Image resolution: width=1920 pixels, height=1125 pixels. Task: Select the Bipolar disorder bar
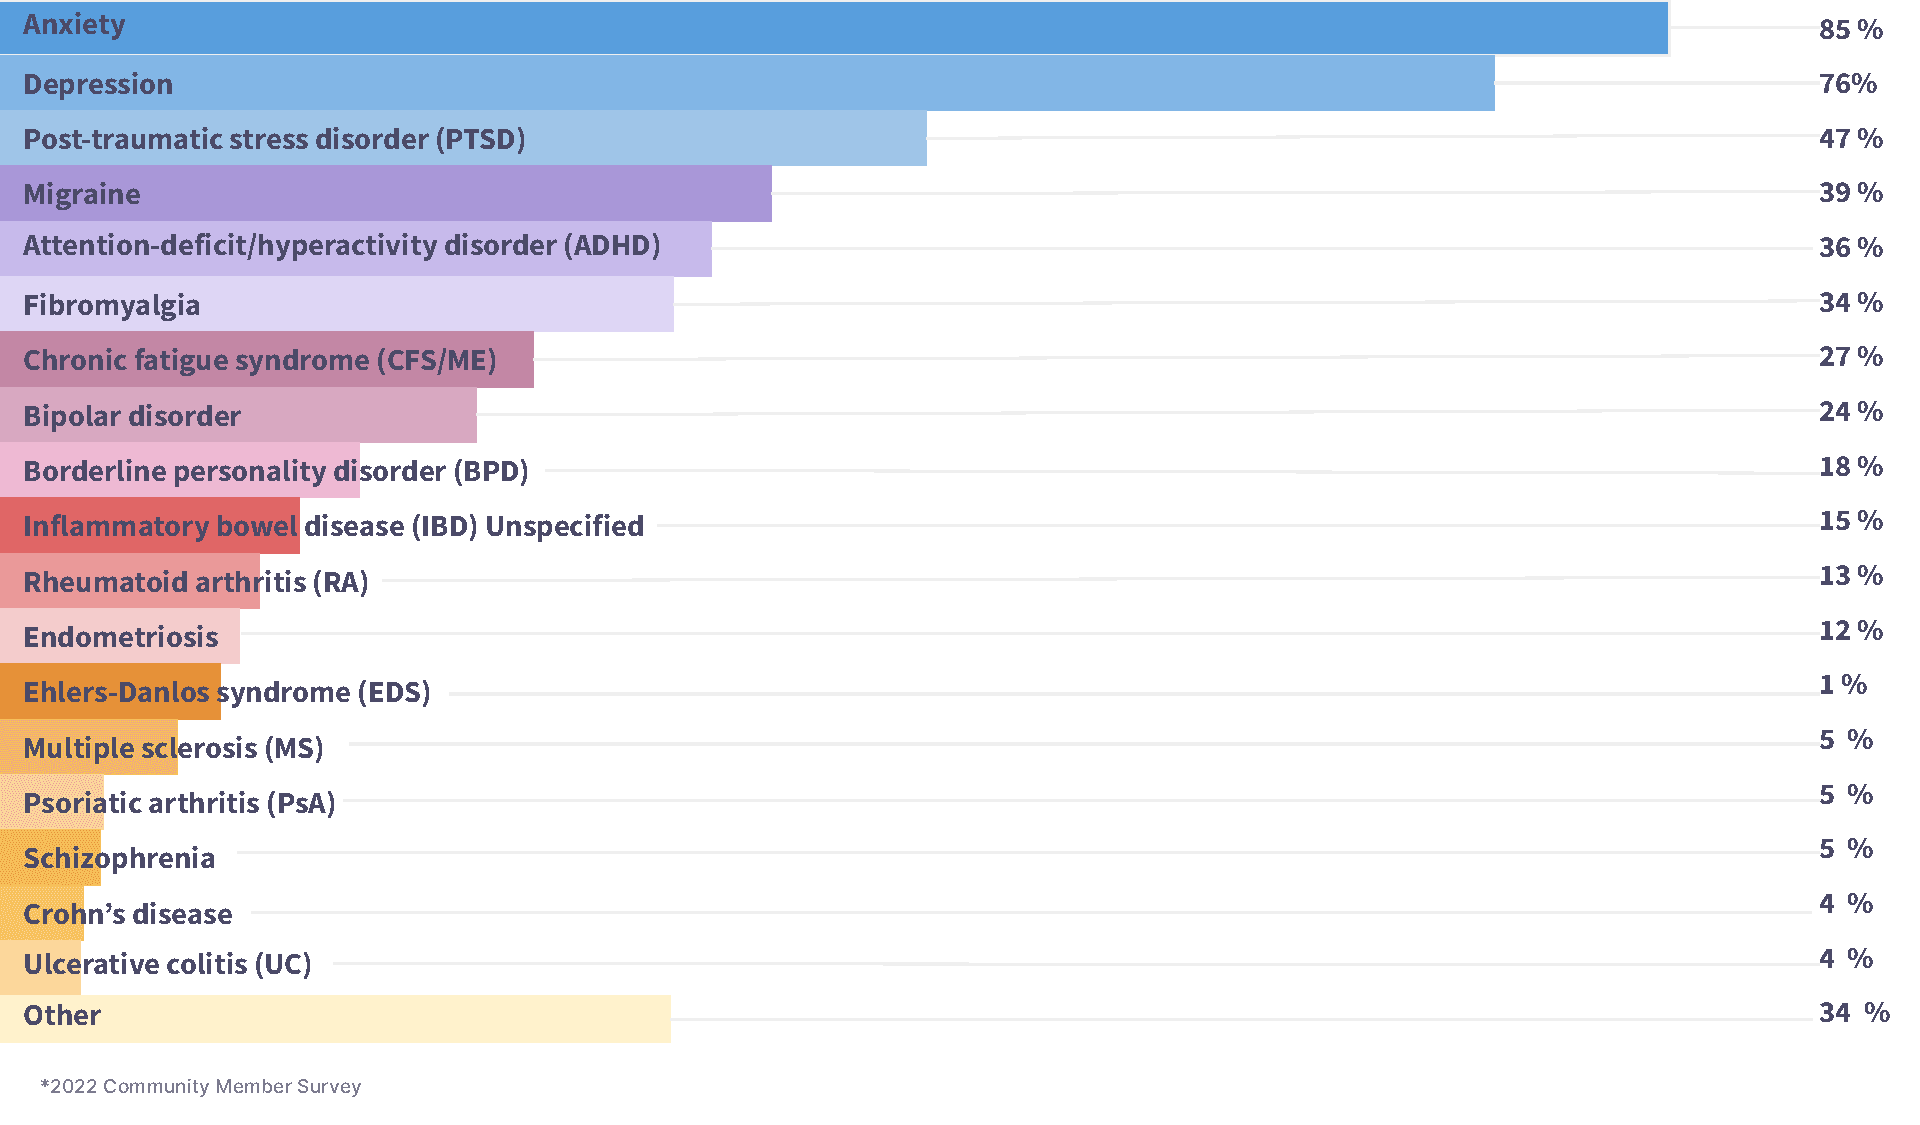pos(350,416)
